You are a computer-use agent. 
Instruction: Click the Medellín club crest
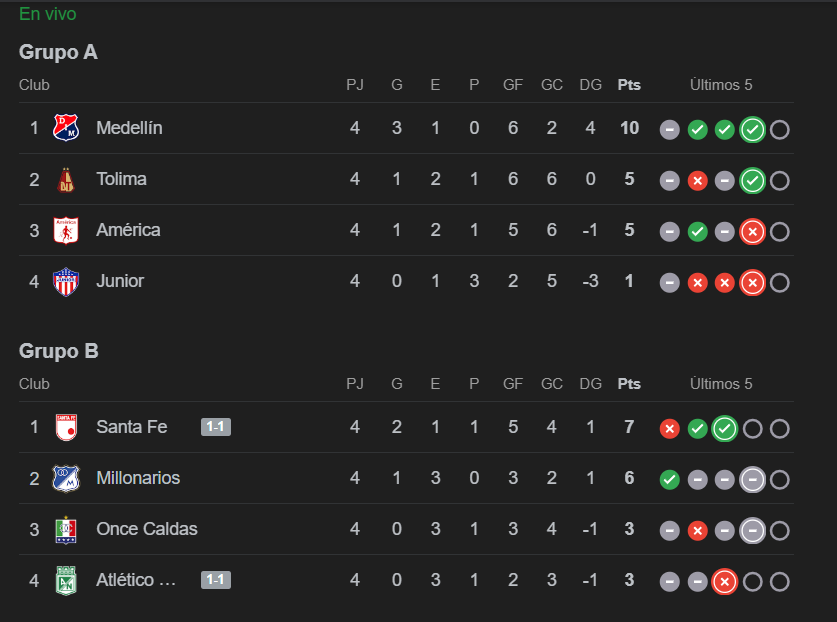[66, 128]
